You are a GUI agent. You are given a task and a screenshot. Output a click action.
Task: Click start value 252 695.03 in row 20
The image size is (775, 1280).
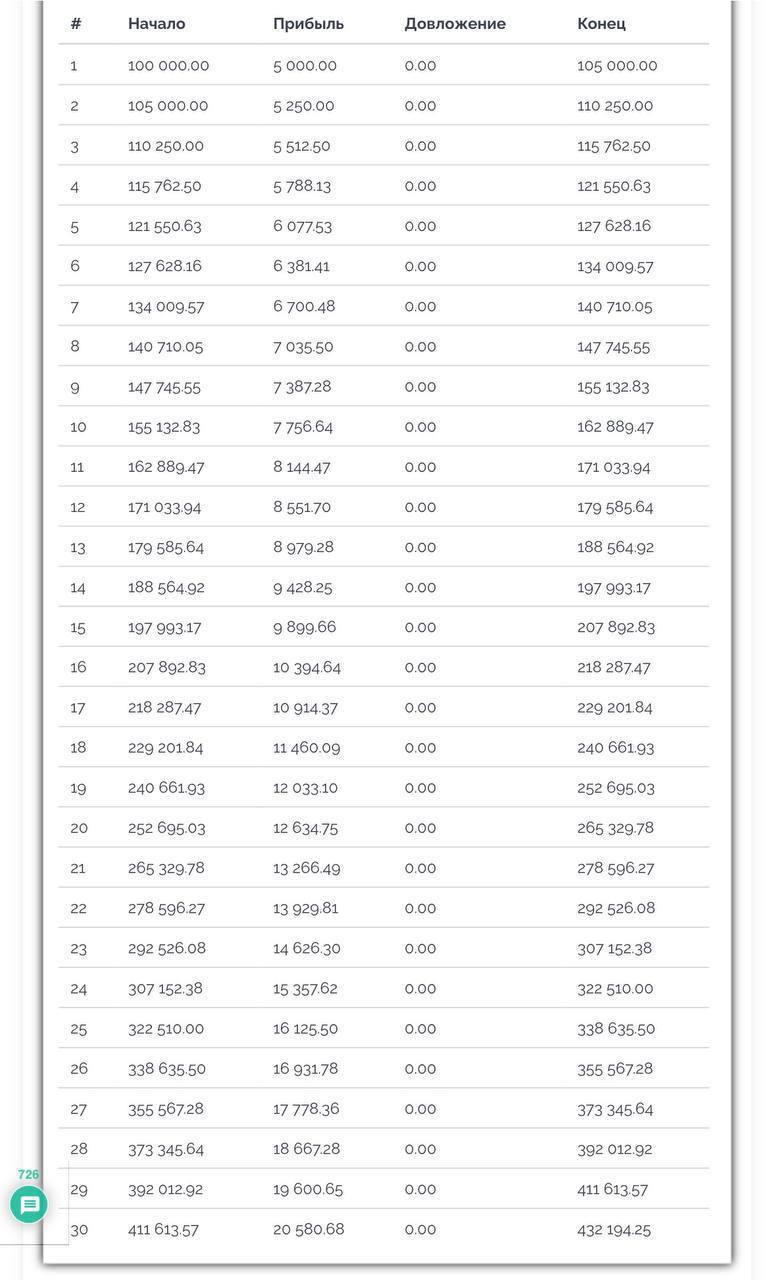(166, 828)
